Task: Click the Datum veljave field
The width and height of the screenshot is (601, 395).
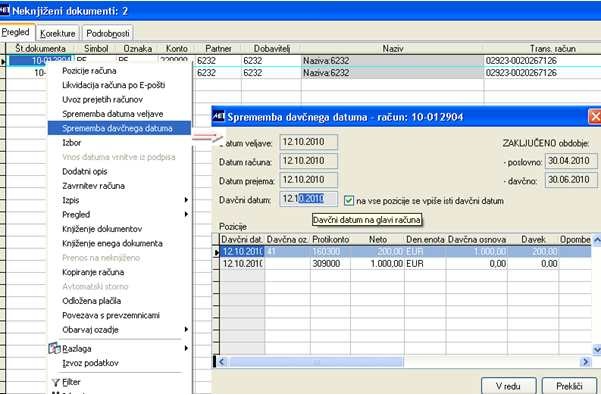Action: pyautogui.click(x=309, y=142)
